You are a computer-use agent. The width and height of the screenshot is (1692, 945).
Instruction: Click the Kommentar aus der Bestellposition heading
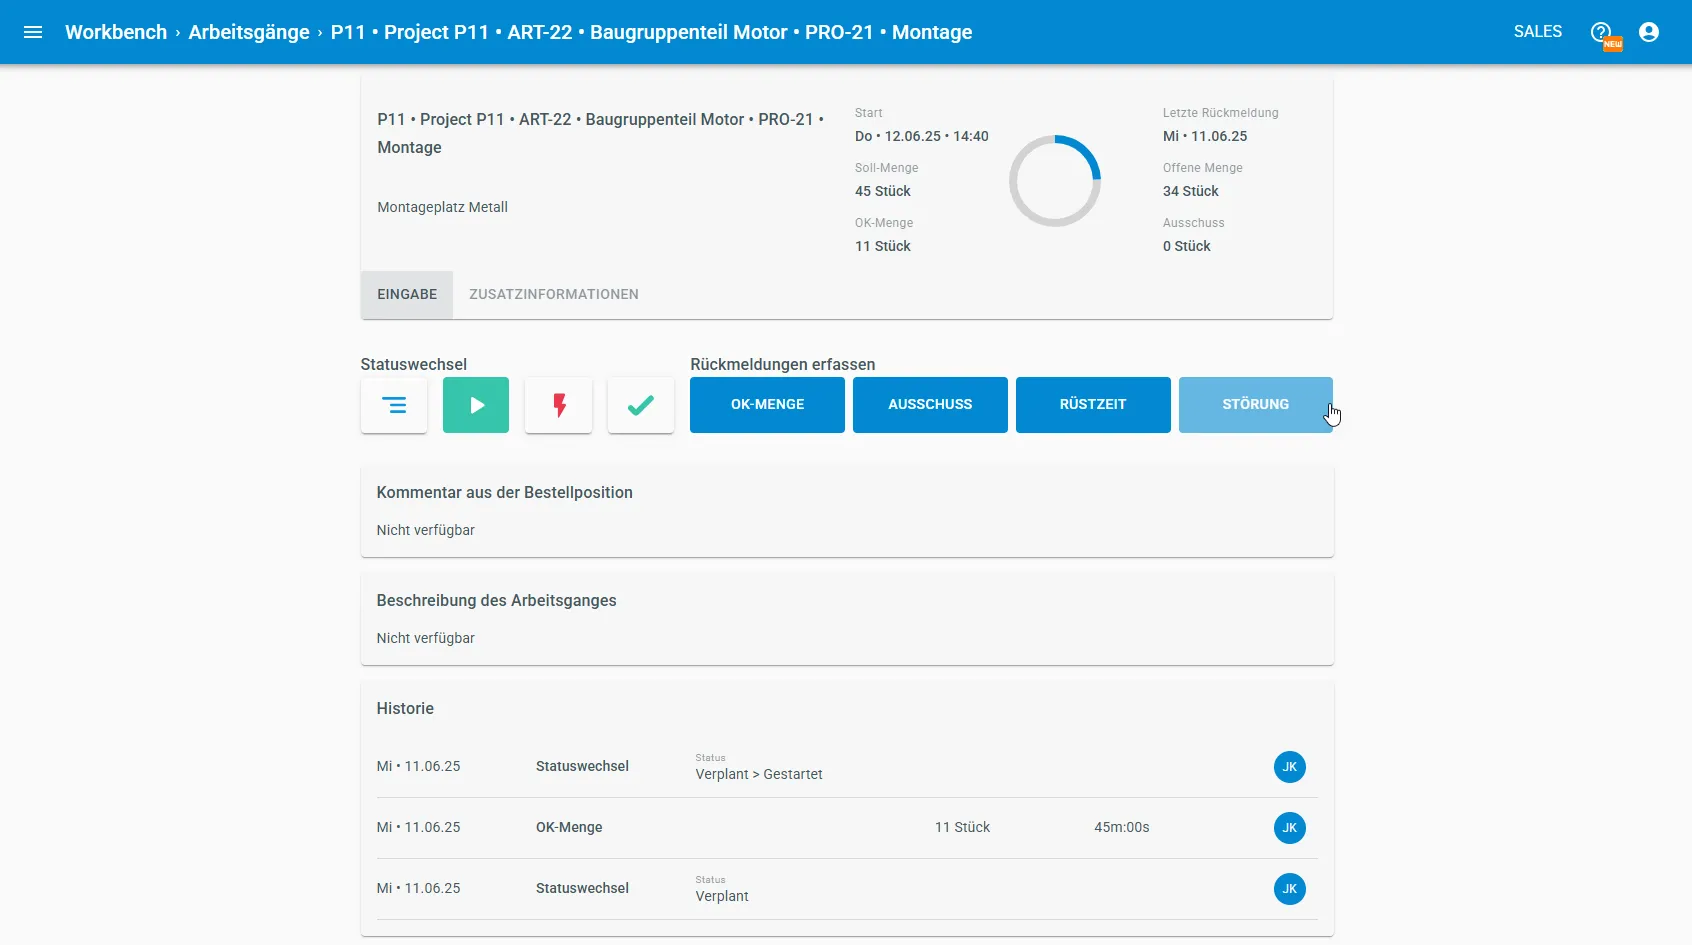(505, 493)
